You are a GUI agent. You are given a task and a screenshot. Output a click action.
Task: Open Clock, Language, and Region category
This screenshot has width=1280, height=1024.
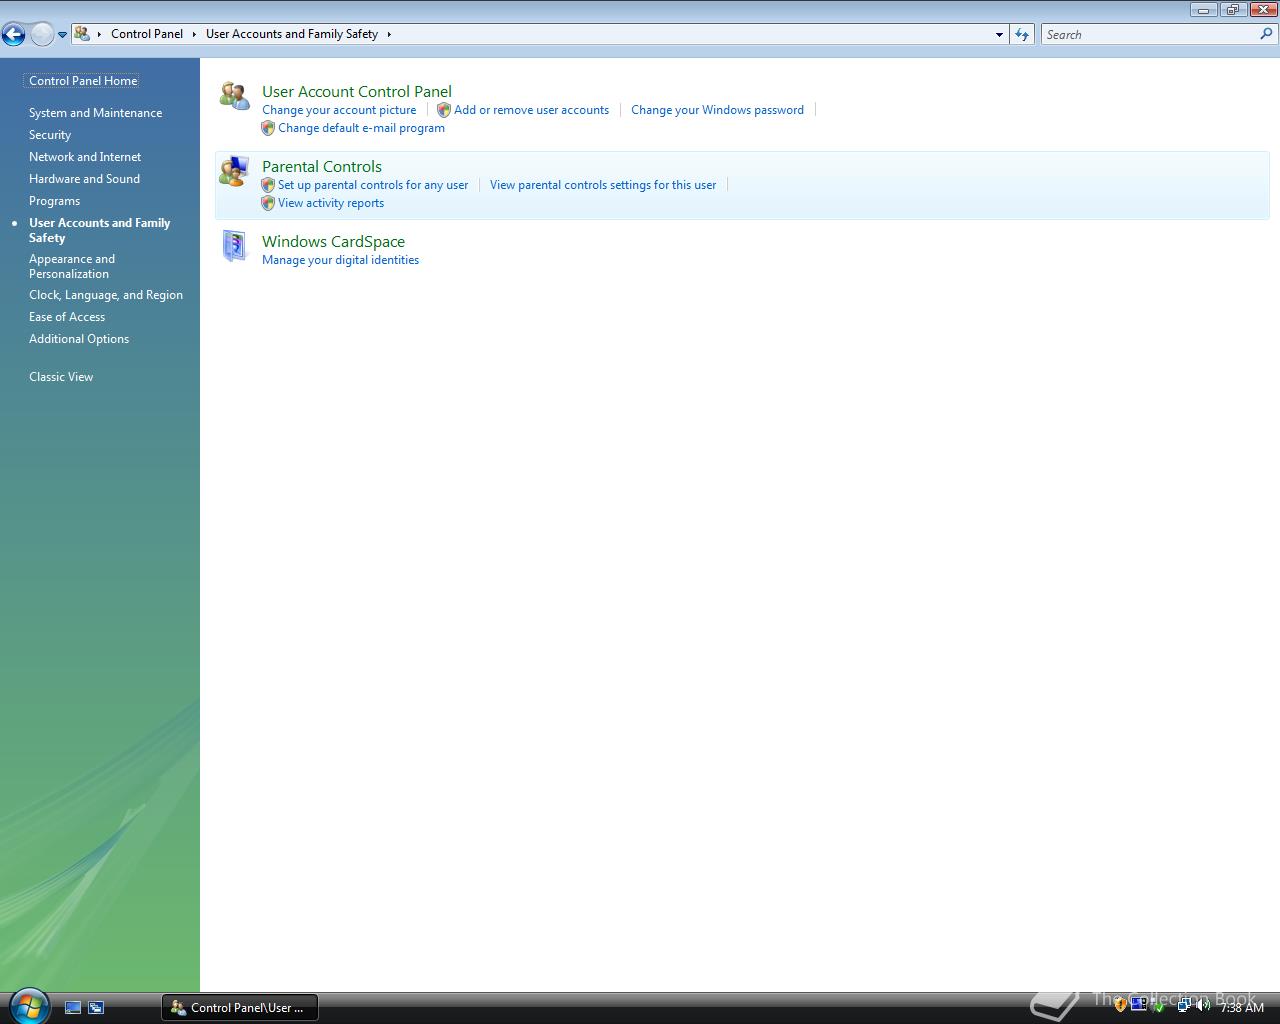[106, 295]
